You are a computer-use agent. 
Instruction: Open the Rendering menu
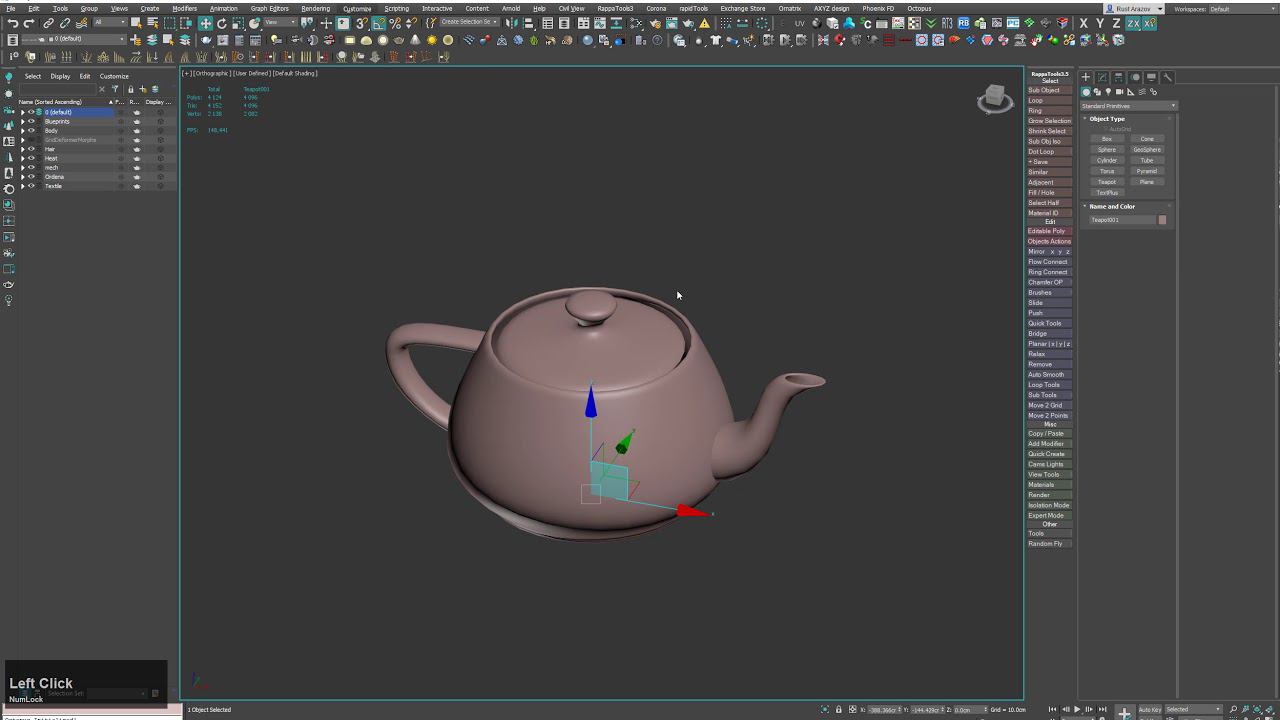point(315,8)
